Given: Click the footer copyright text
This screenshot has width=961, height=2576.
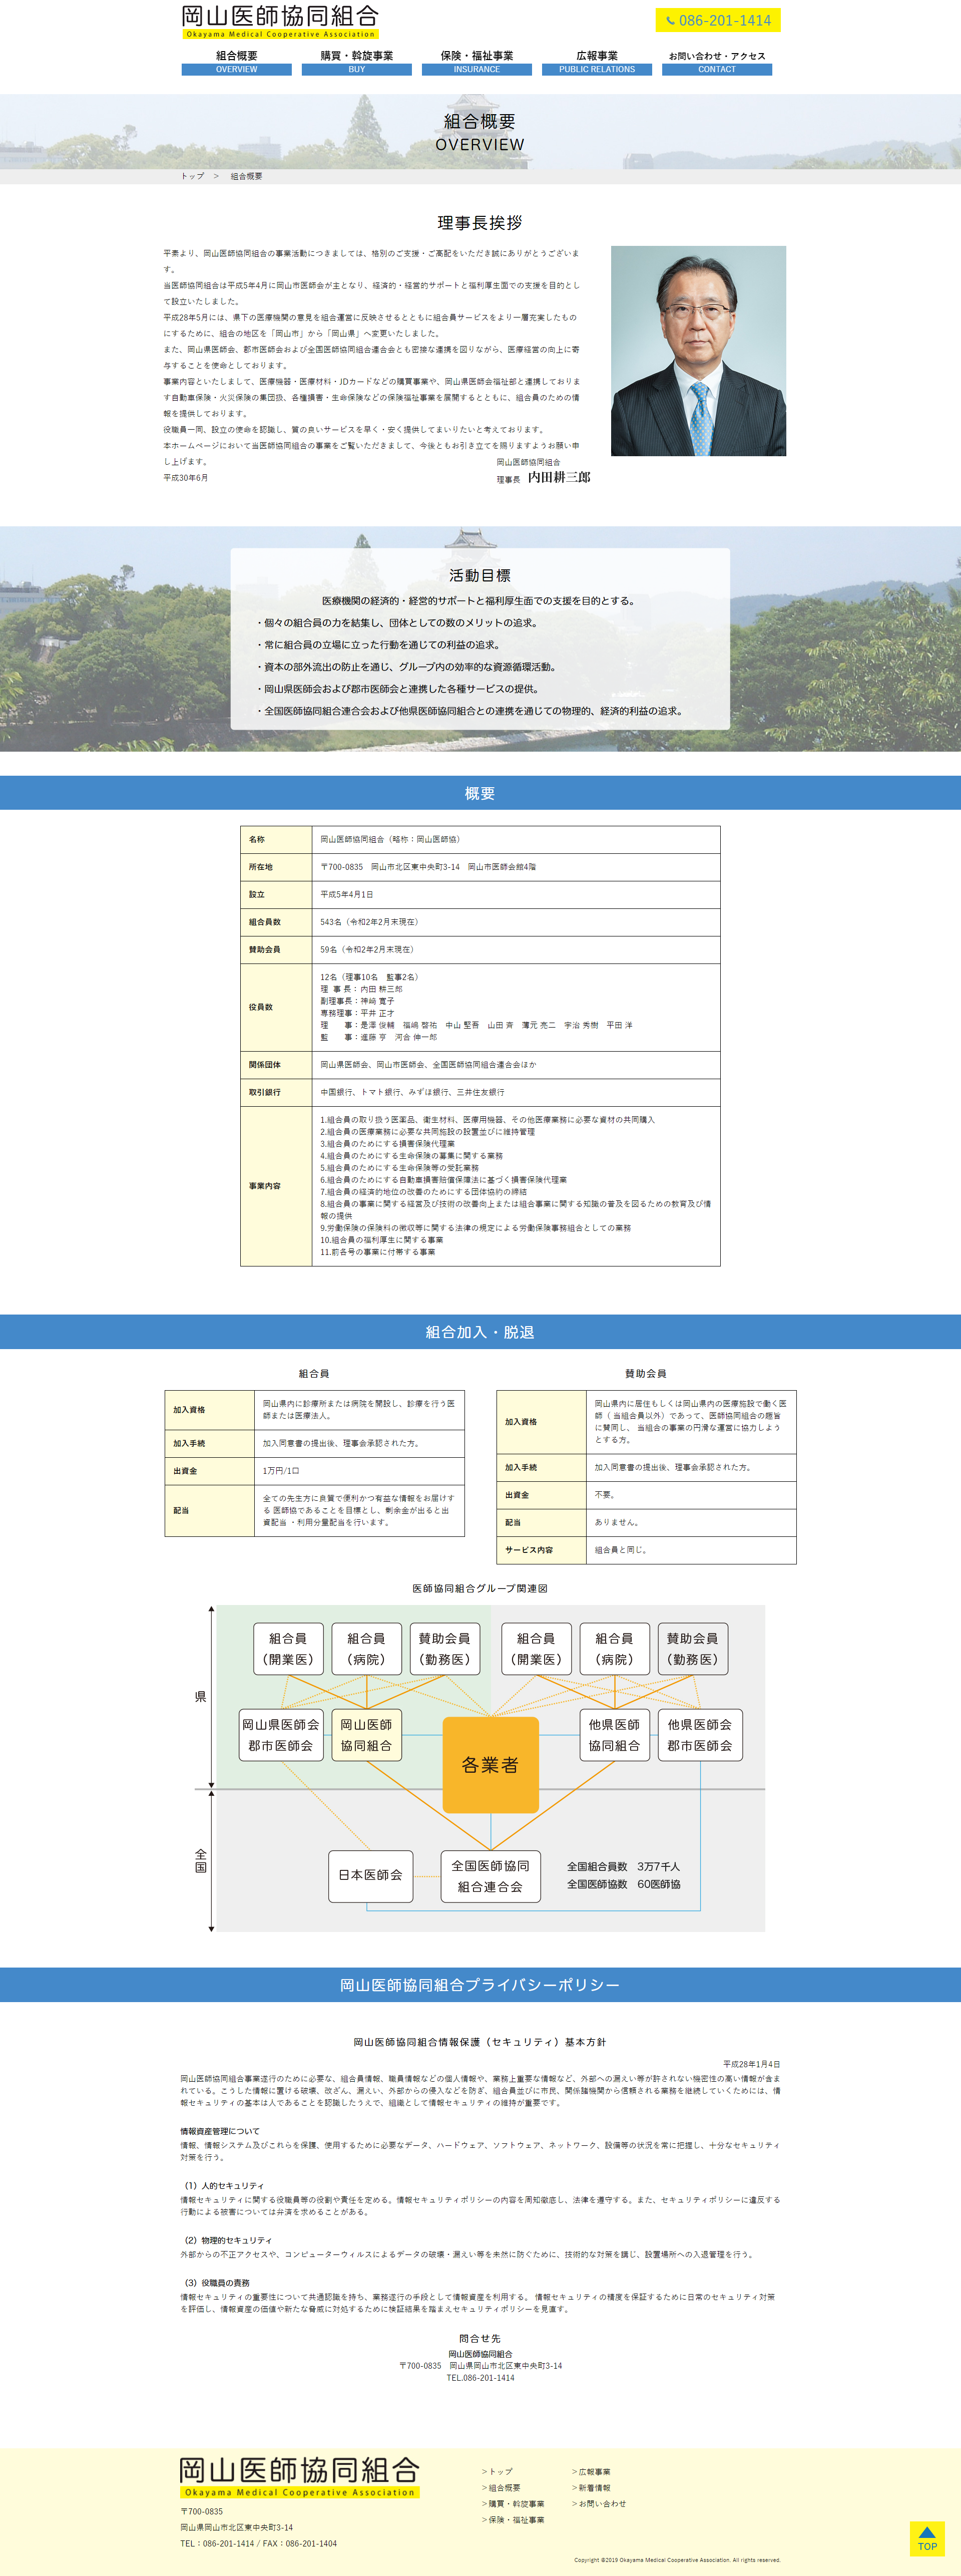Looking at the screenshot, I should pyautogui.click(x=677, y=2560).
